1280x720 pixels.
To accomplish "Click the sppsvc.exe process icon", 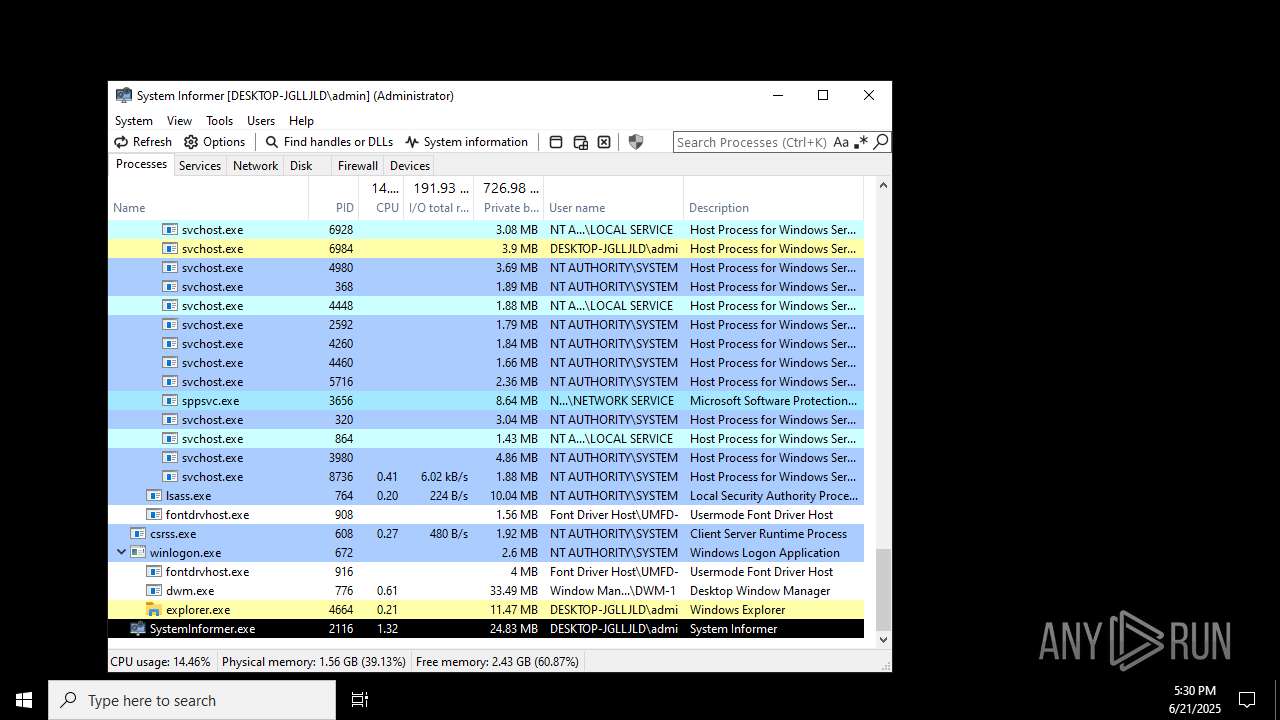I will (x=170, y=401).
